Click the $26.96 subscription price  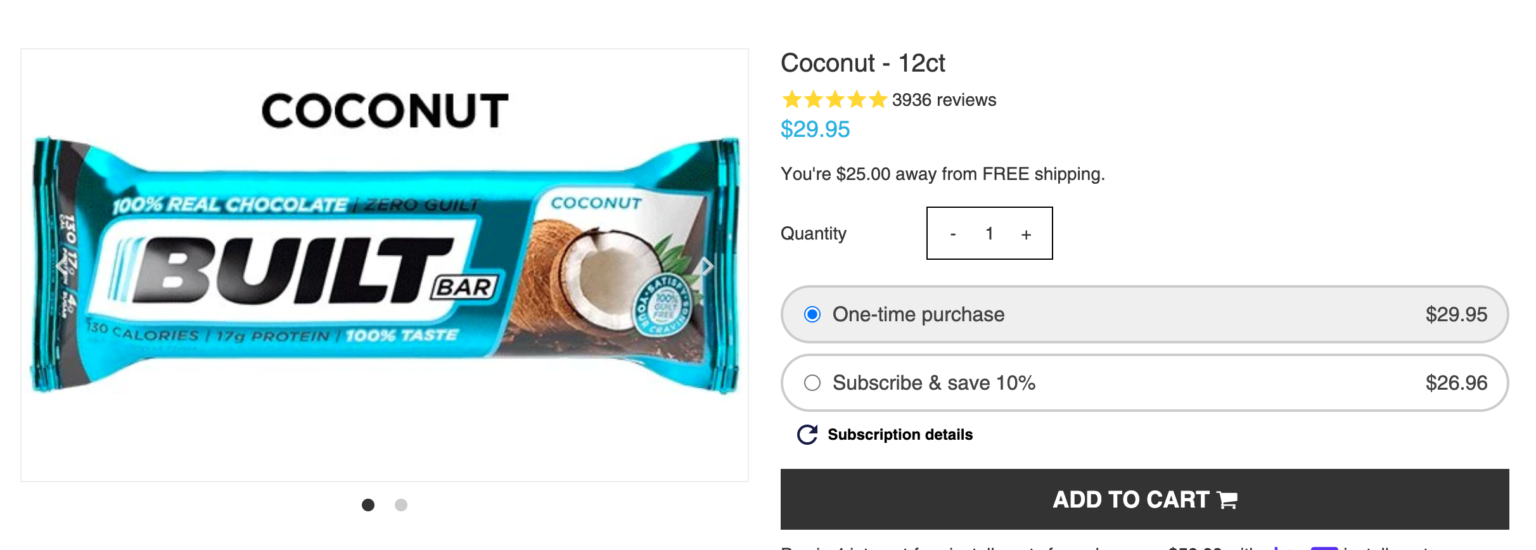[1456, 383]
